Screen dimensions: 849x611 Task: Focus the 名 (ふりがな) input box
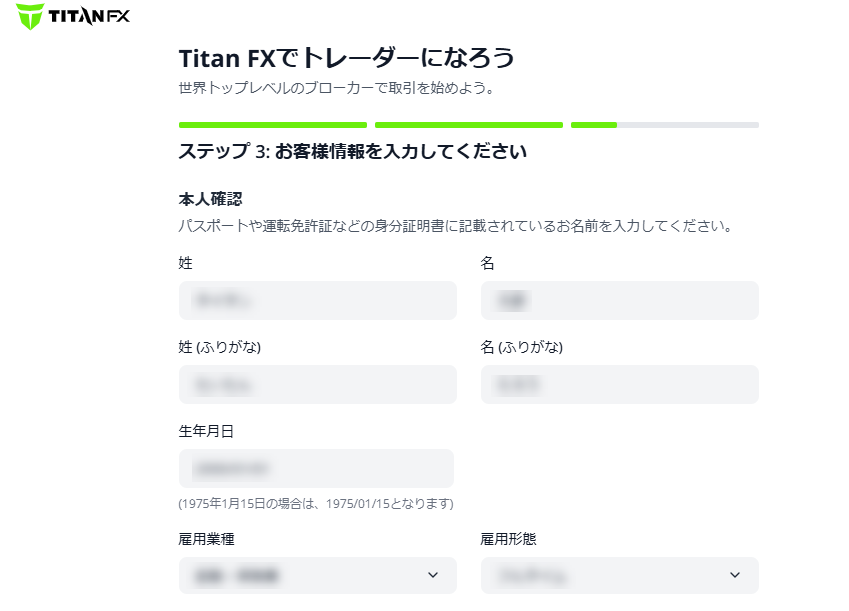619,384
